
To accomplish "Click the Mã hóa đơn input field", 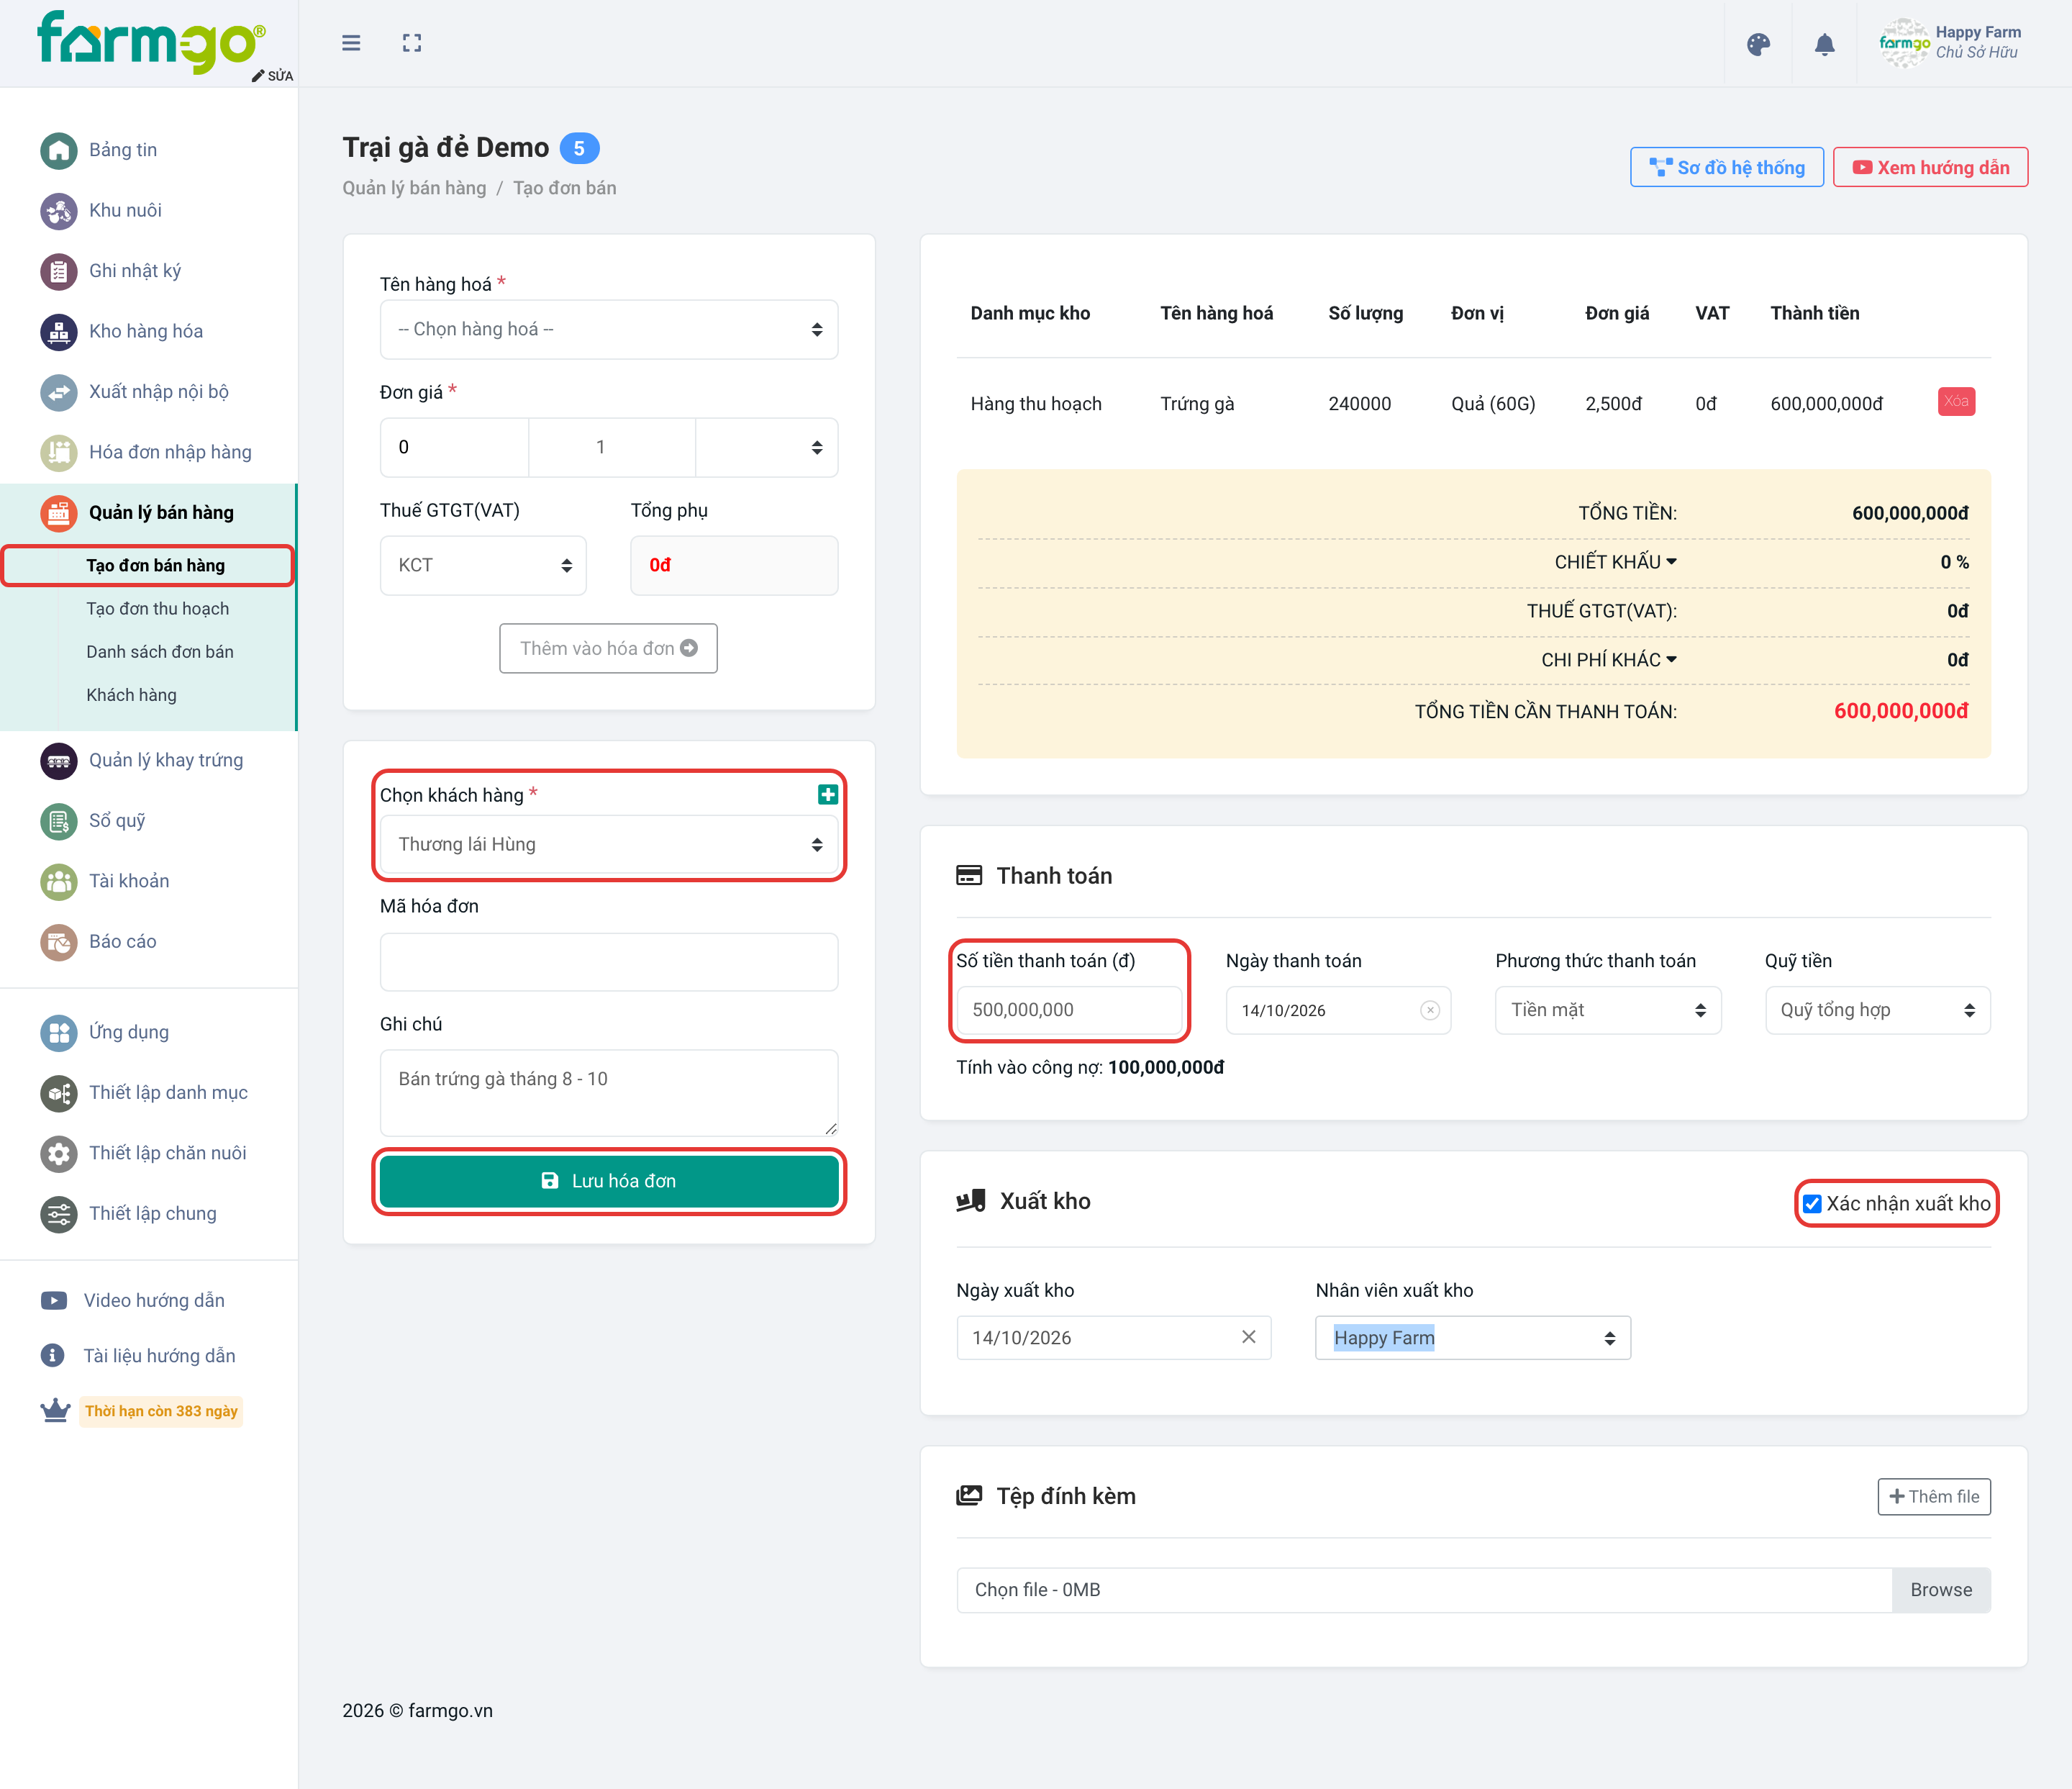I will [x=609, y=962].
